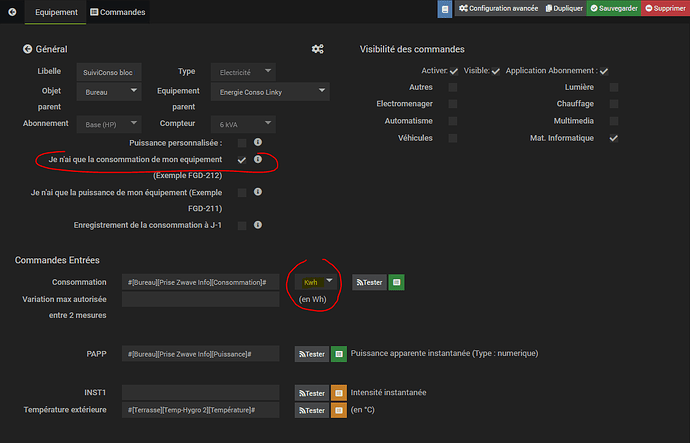Open the Kwh unit dropdown
The image size is (690, 443).
coord(315,283)
